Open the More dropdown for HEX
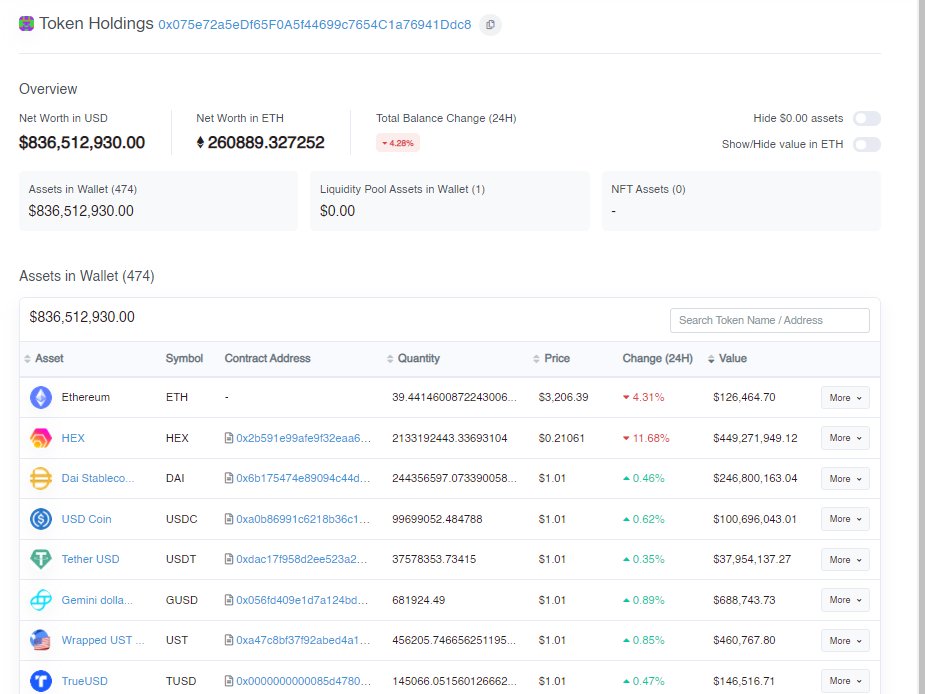The image size is (925, 694). (x=845, y=438)
